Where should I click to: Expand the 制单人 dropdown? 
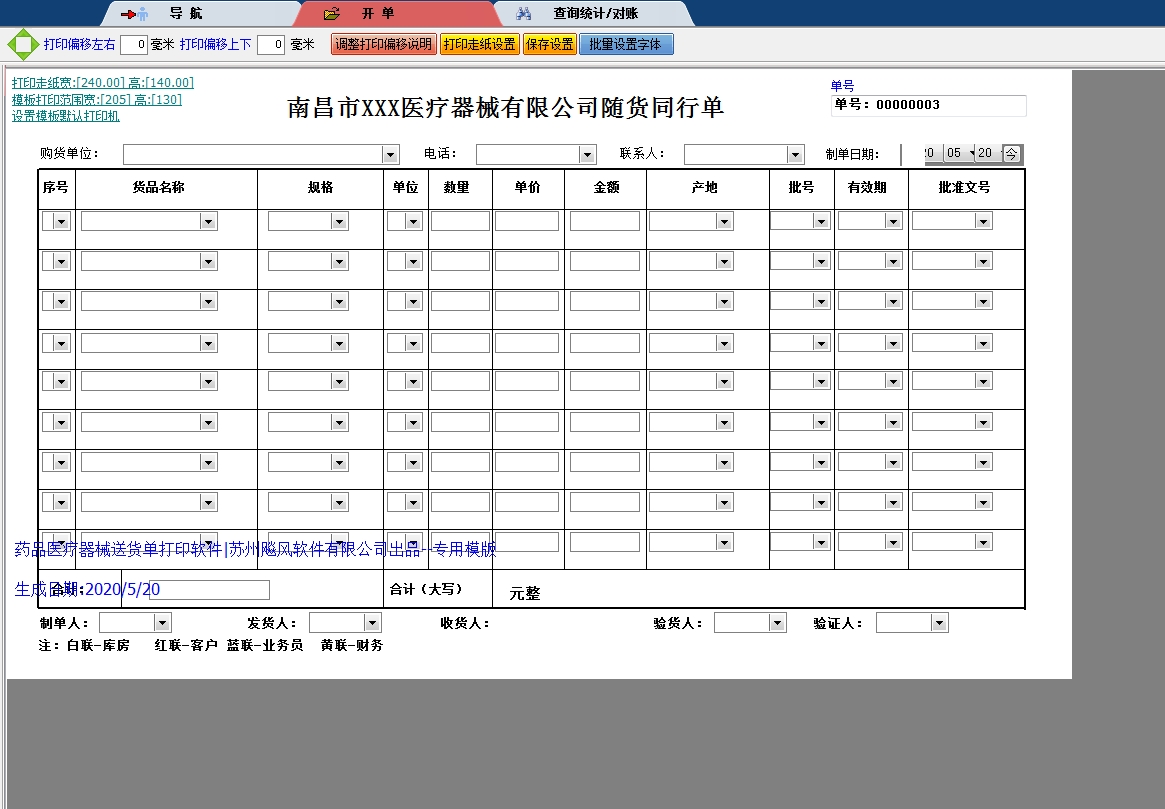(x=162, y=623)
